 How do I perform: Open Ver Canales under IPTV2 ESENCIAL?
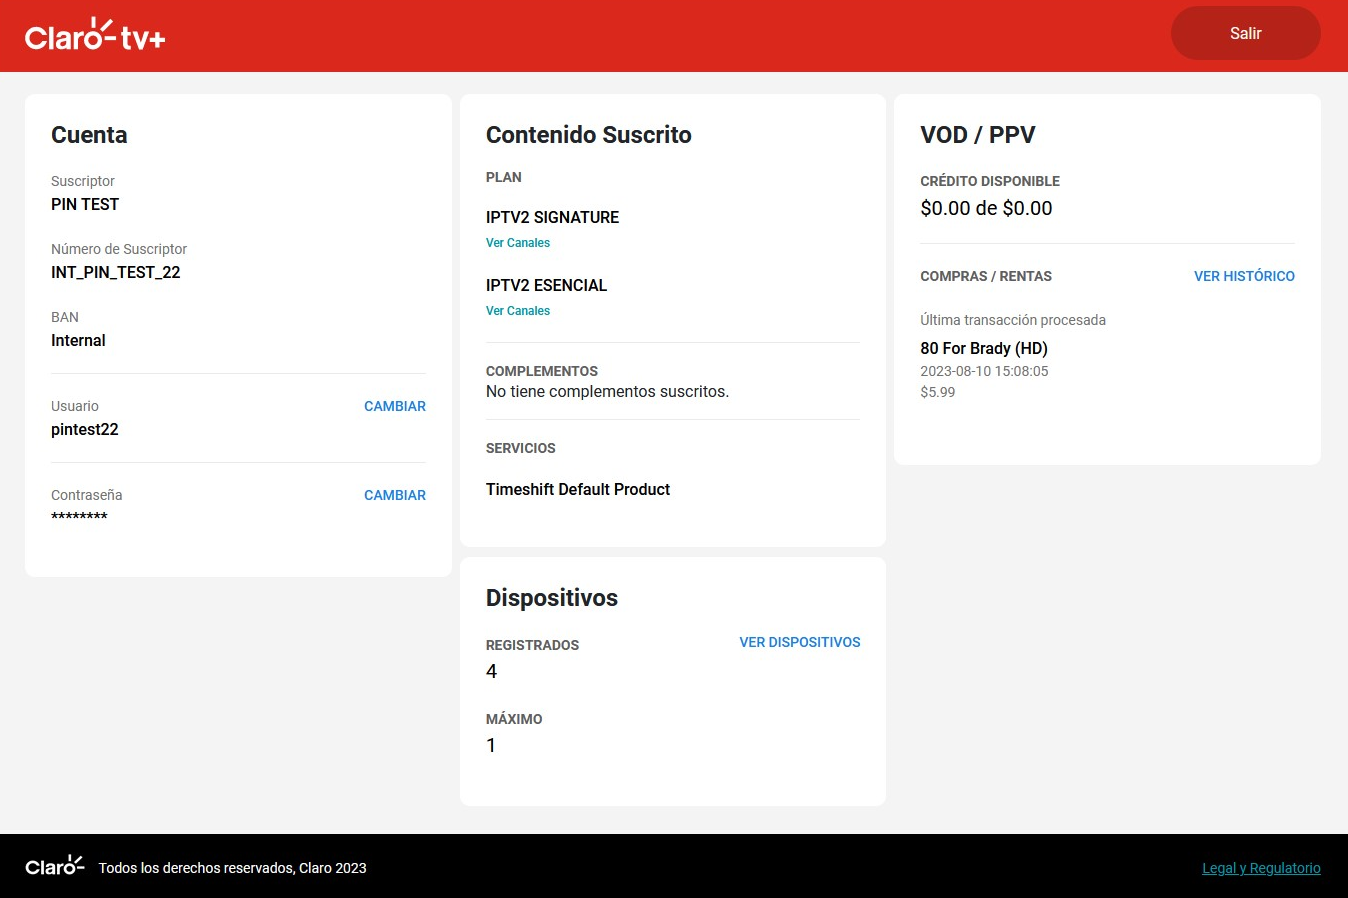pyautogui.click(x=518, y=311)
